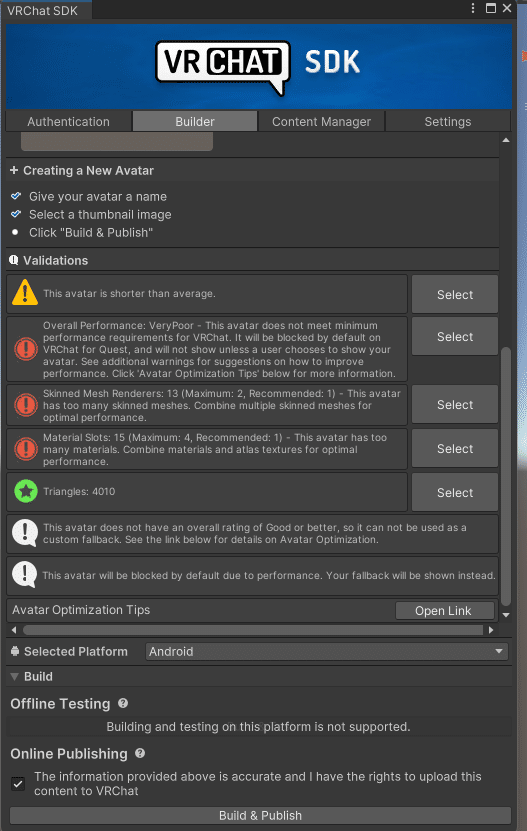Click the bullet beside Click Build & Publish
Viewport: 527px width, 831px height.
(15, 232)
